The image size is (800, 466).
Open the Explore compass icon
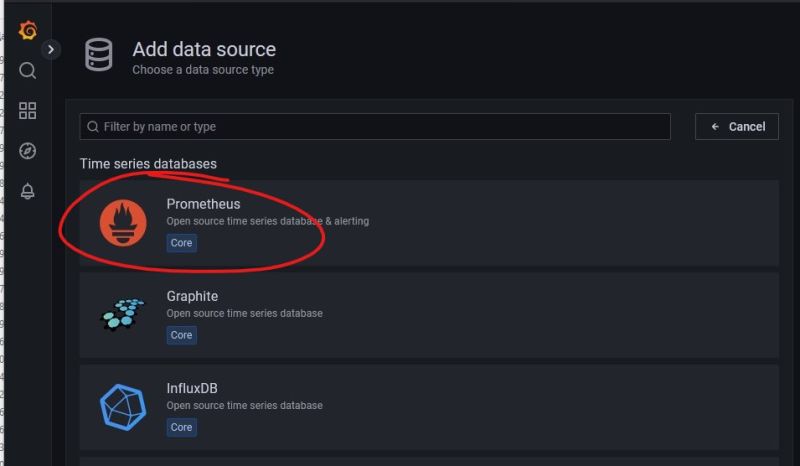pyautogui.click(x=28, y=151)
